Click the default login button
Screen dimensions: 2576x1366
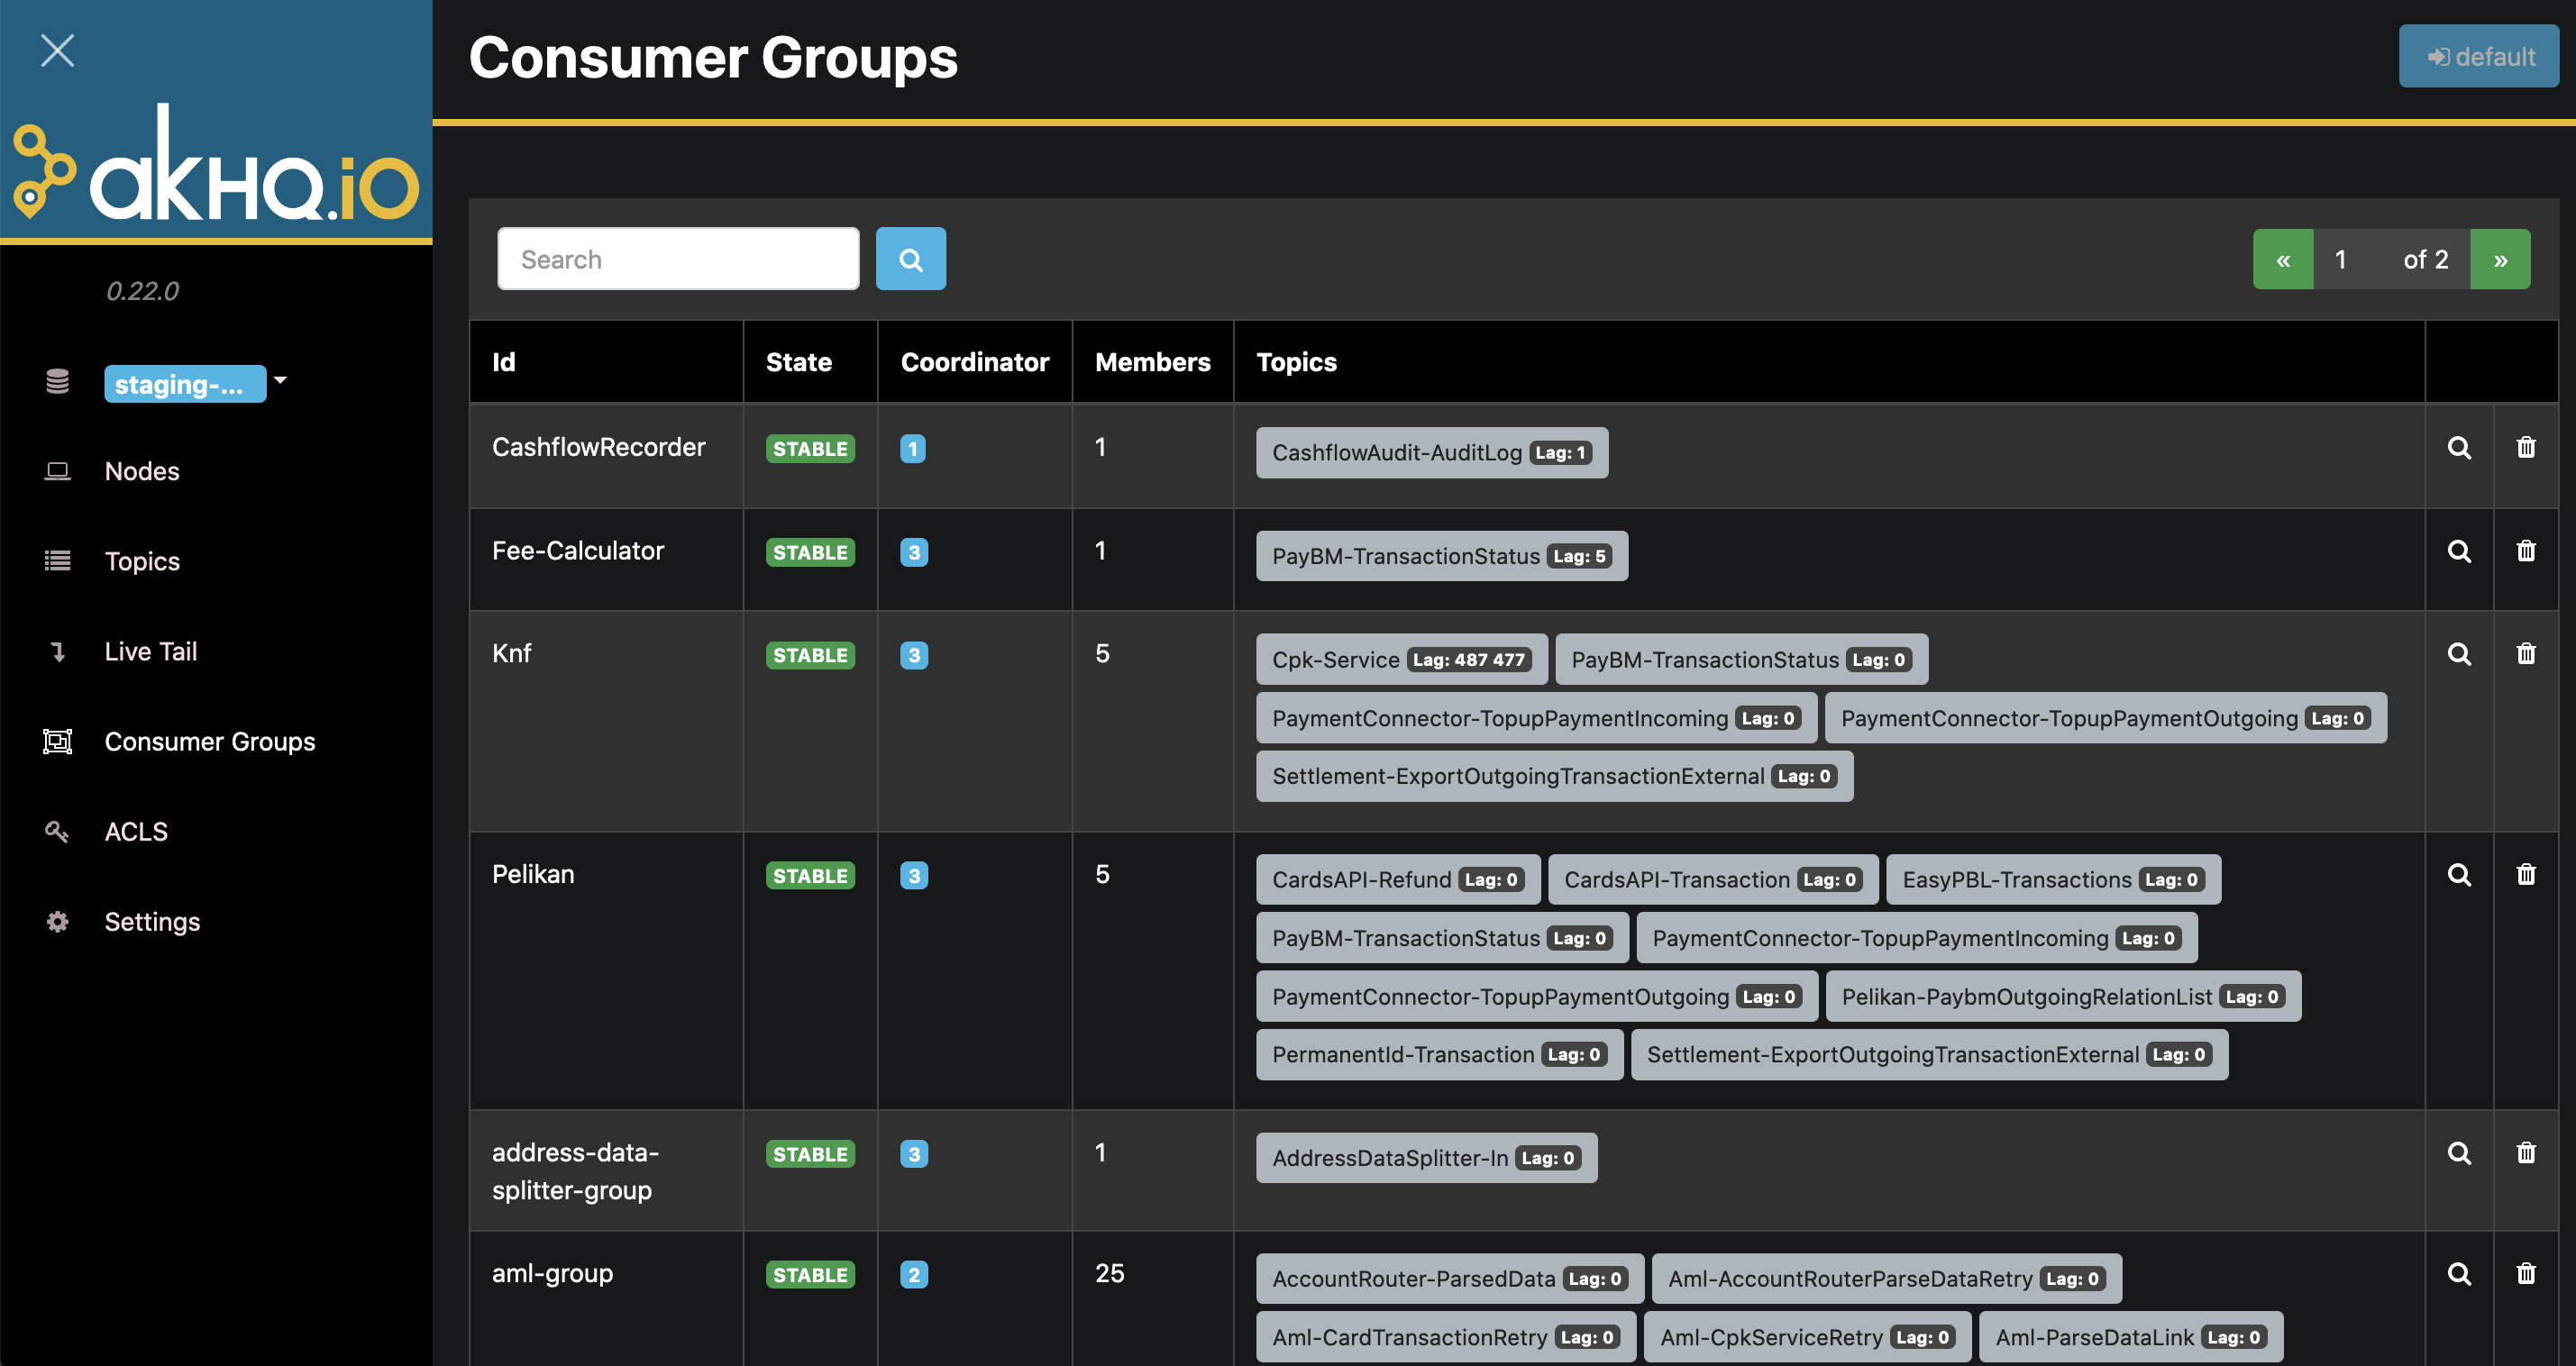(x=2478, y=57)
